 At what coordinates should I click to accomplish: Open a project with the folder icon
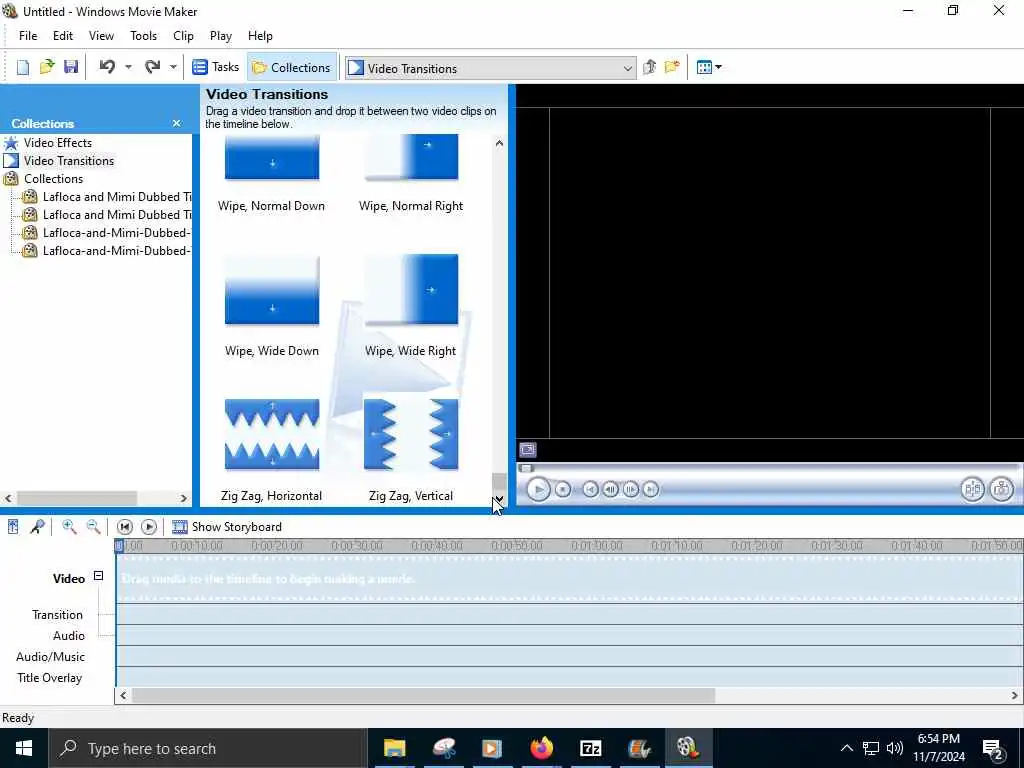click(x=47, y=67)
